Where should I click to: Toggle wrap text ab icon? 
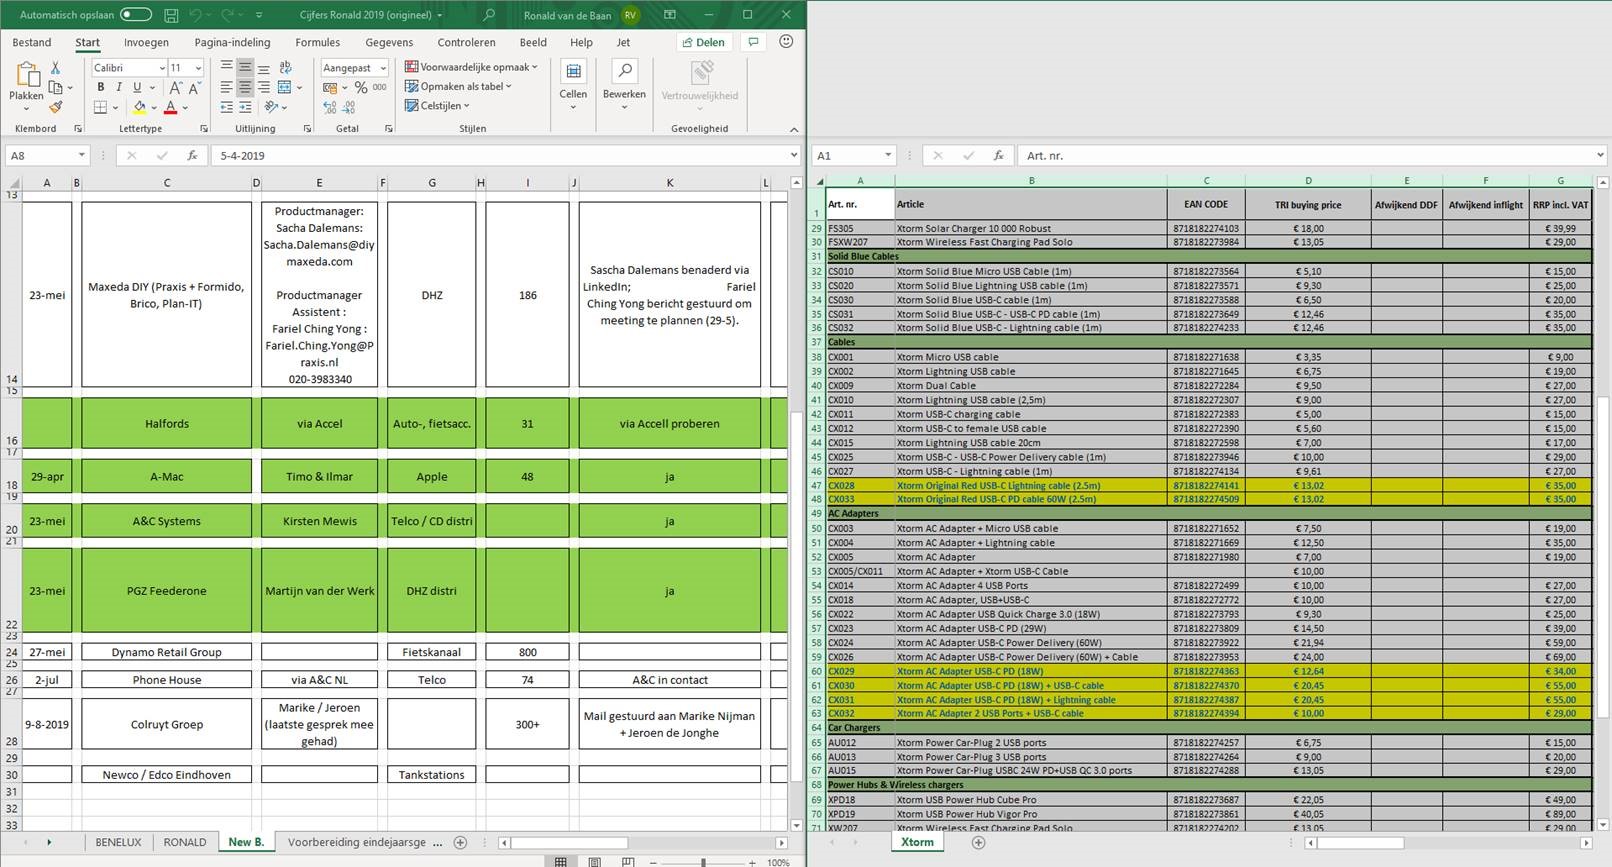(285, 67)
